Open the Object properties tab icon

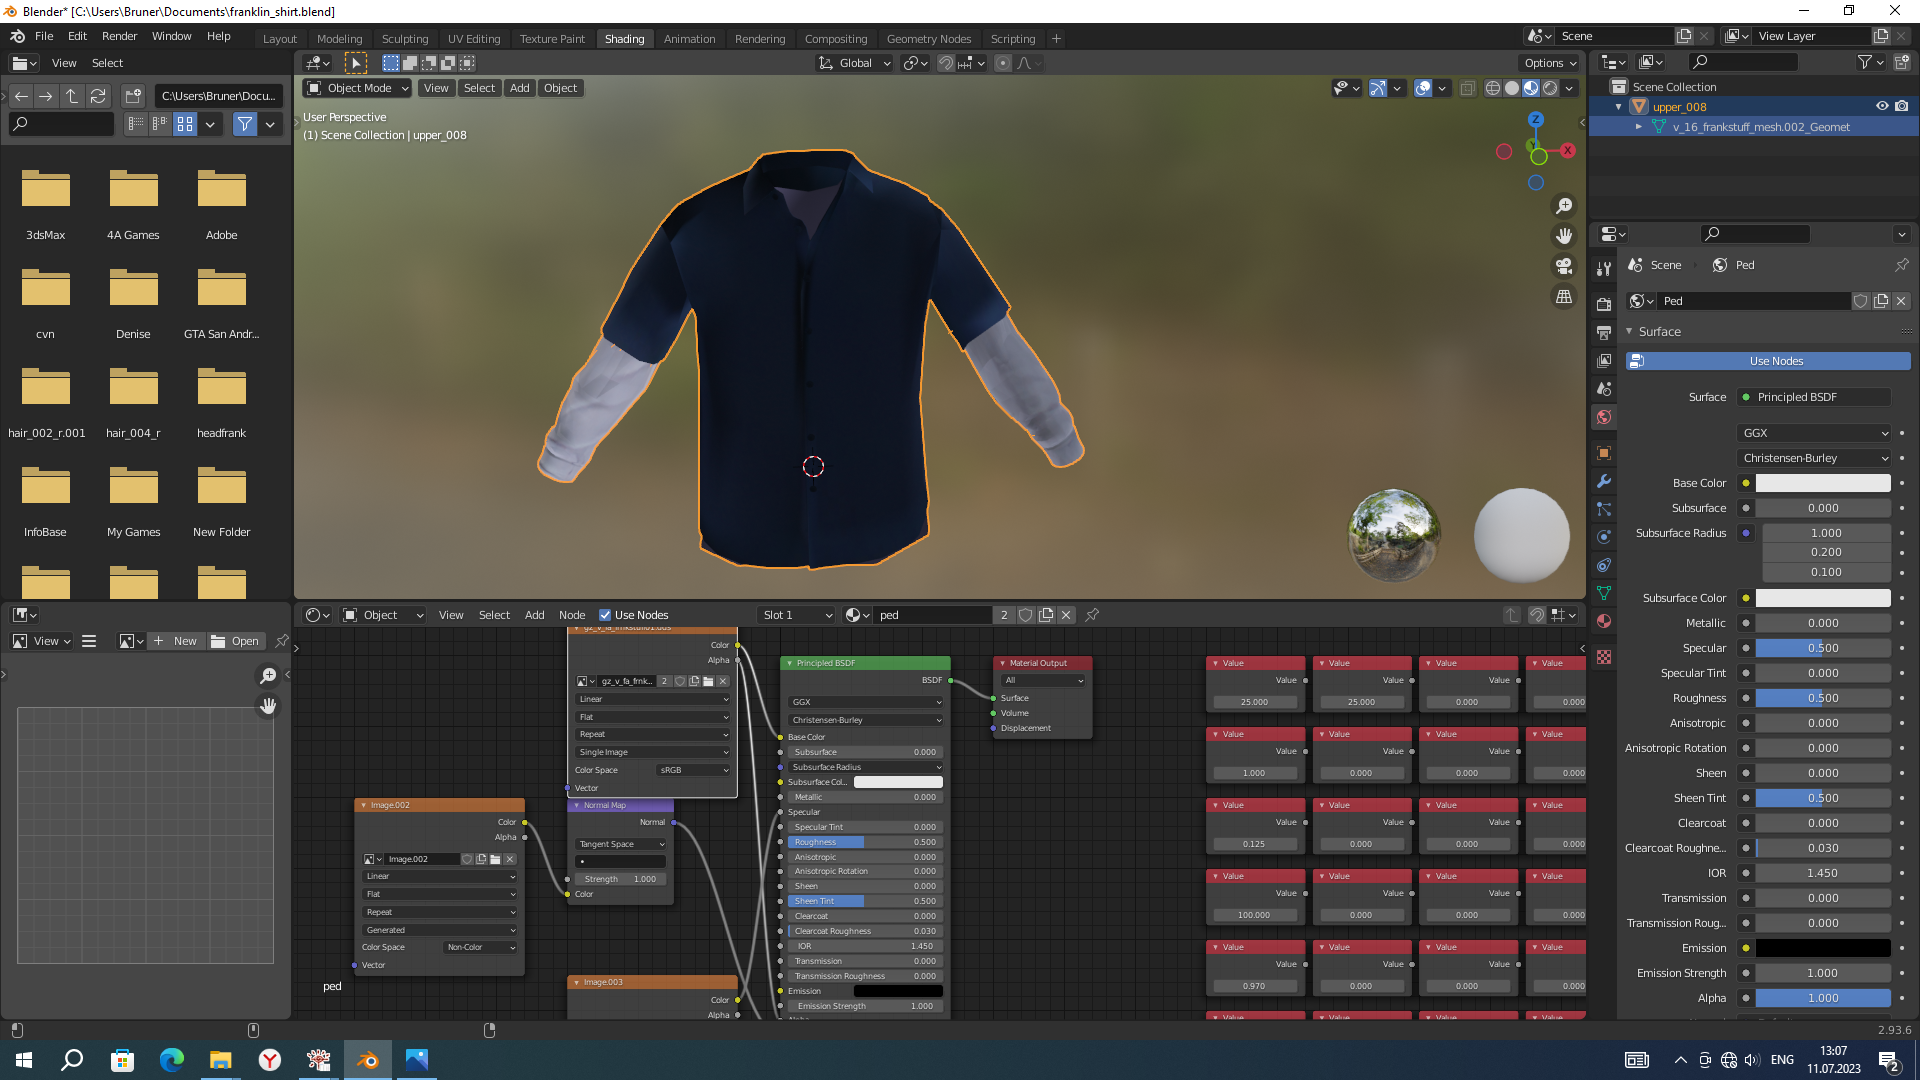click(x=1604, y=453)
